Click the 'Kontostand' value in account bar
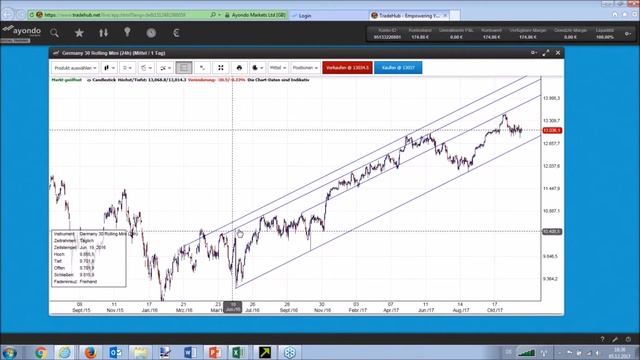This screenshot has width=640, height=360. tap(420, 37)
